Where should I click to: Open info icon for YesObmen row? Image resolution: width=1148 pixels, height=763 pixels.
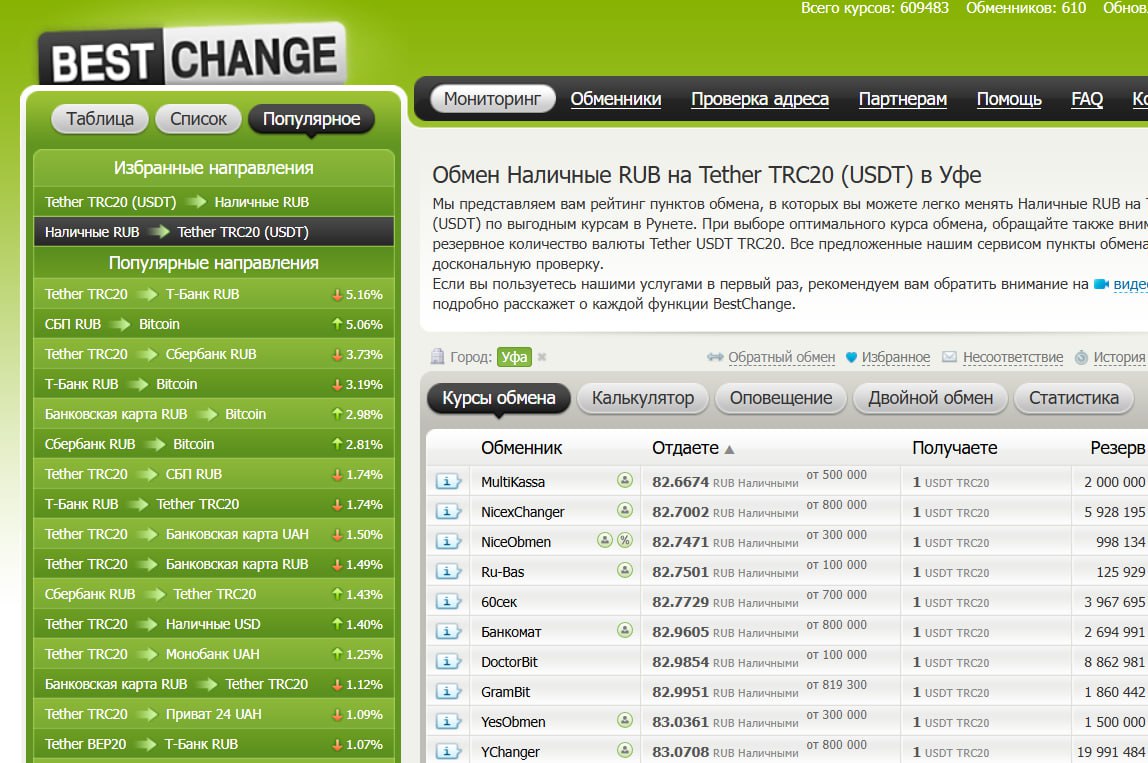point(448,721)
